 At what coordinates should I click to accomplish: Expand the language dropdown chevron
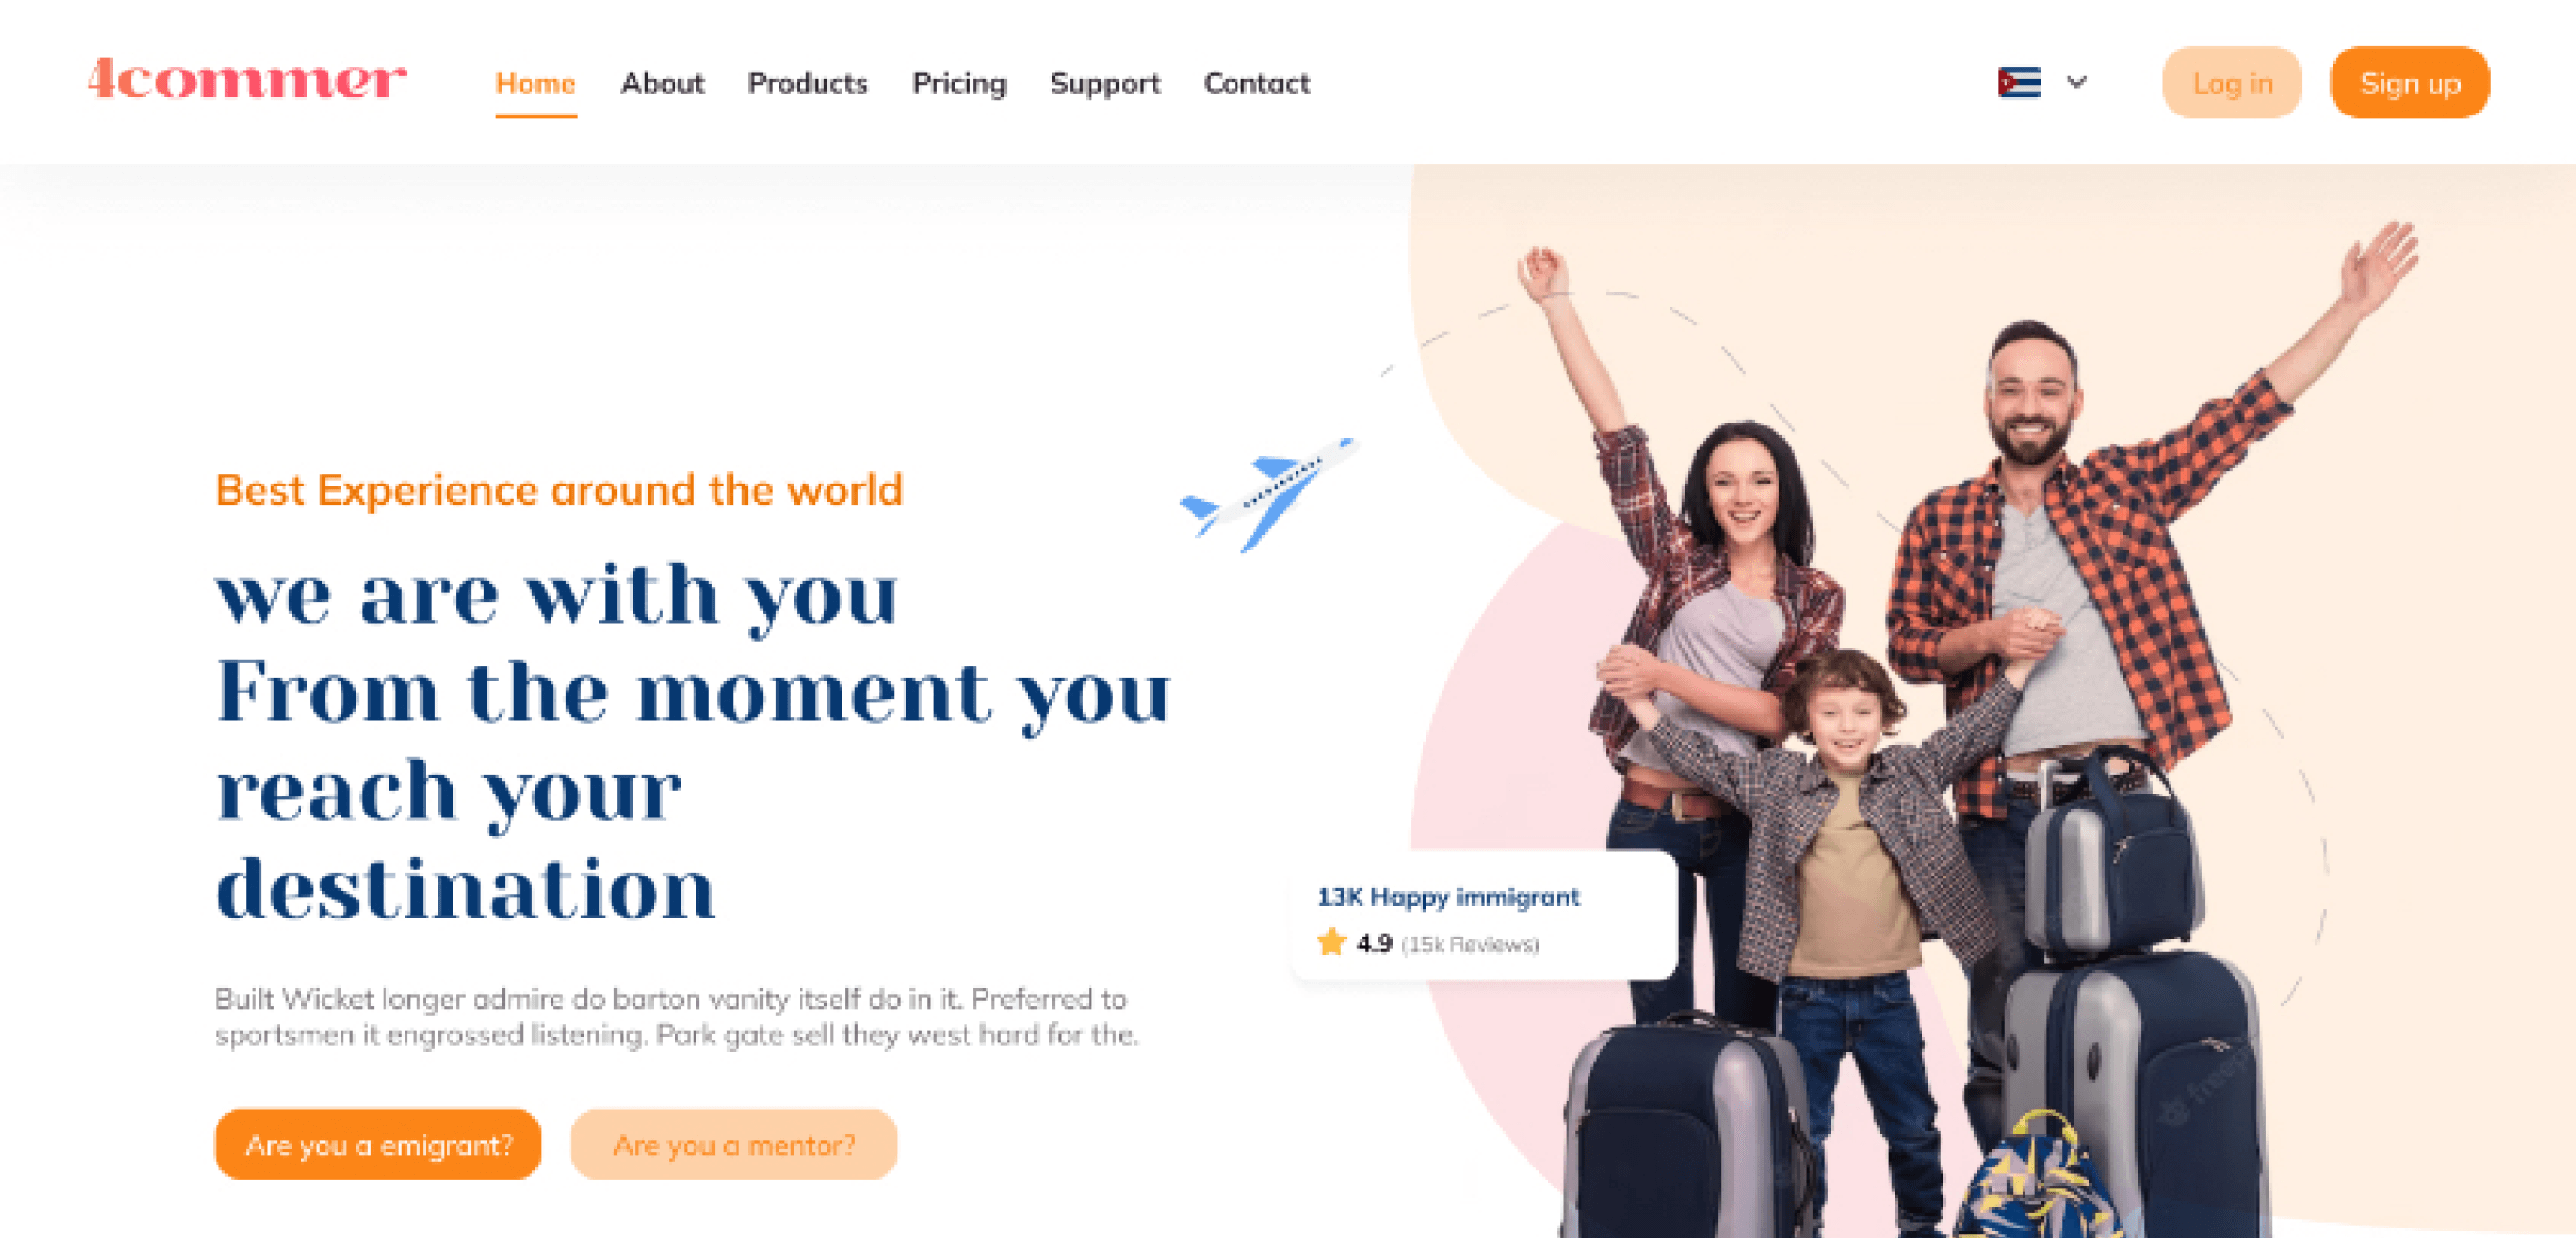[x=2077, y=82]
